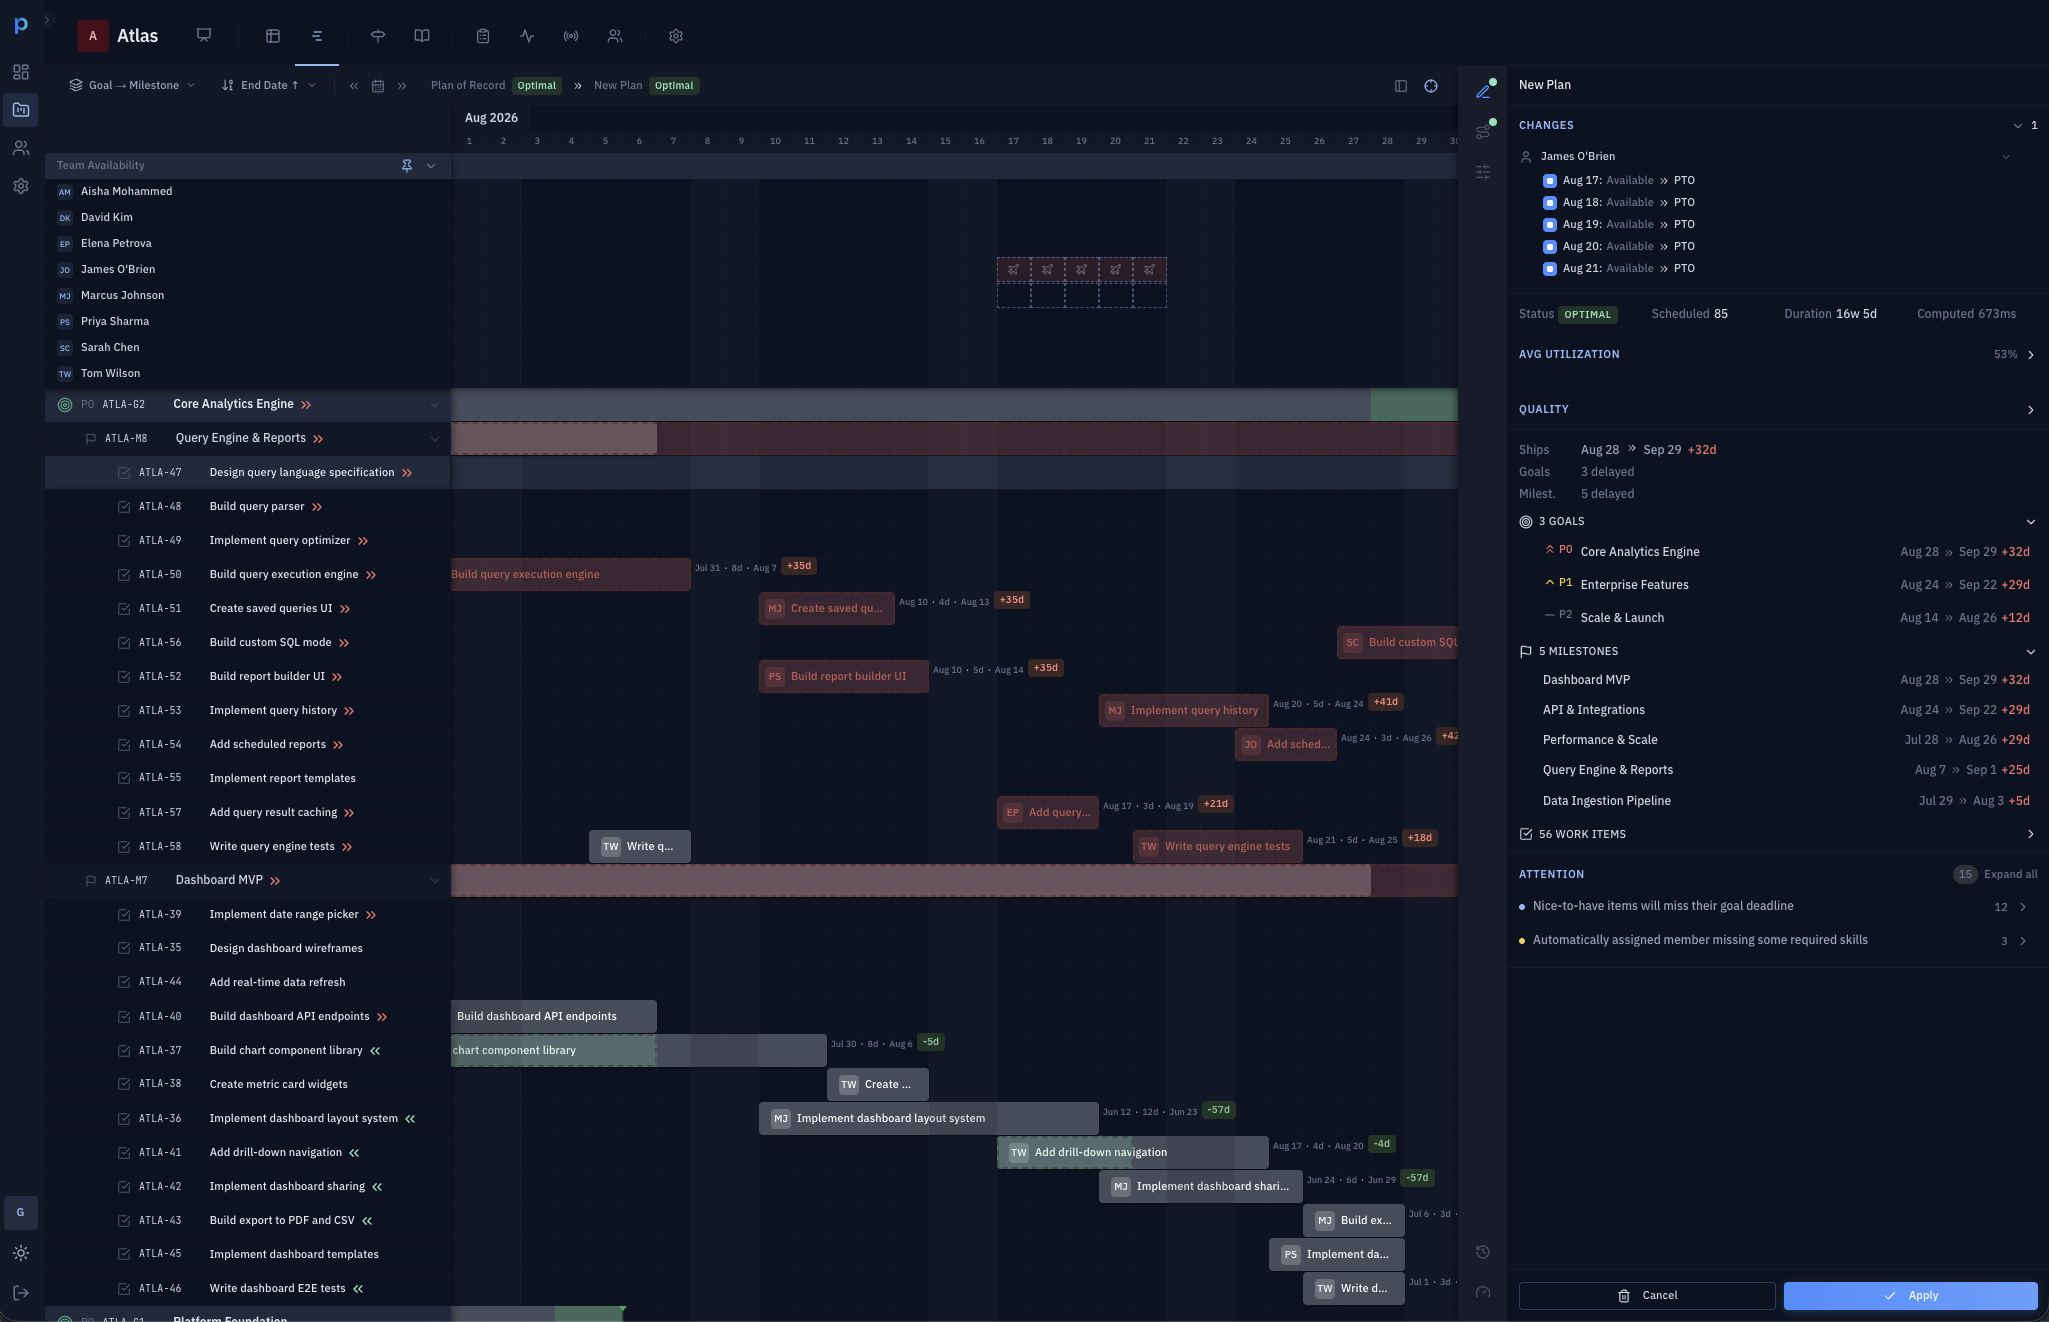Image resolution: width=2049 pixels, height=1322 pixels.
Task: Check the ATLA-46 work item checkbox
Action: [124, 1289]
